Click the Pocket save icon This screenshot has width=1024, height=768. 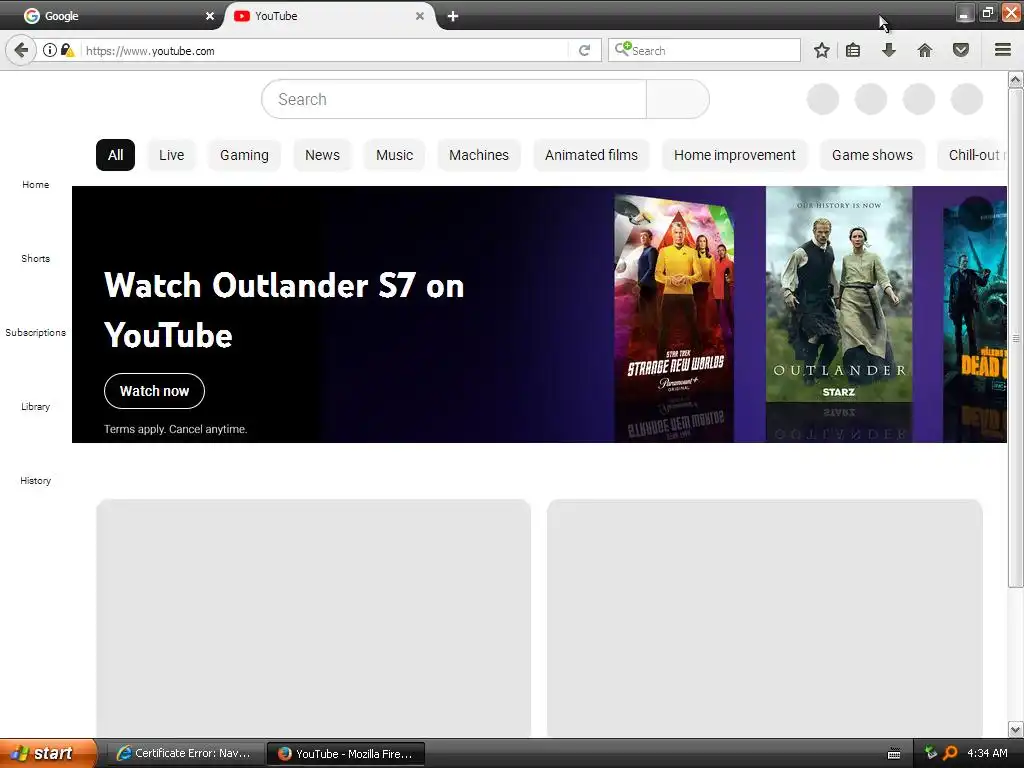pyautogui.click(x=961, y=50)
